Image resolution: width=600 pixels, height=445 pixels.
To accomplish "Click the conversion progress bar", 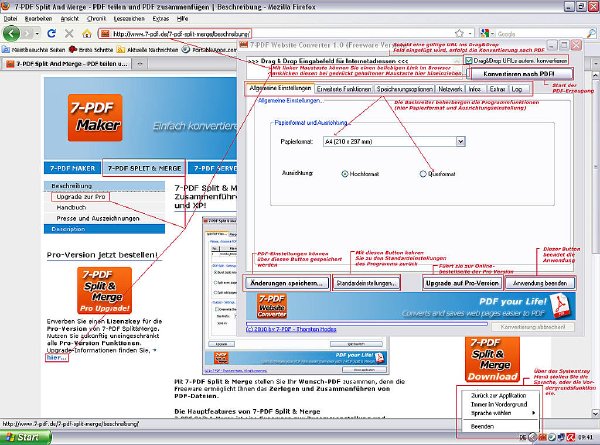I will [367, 324].
